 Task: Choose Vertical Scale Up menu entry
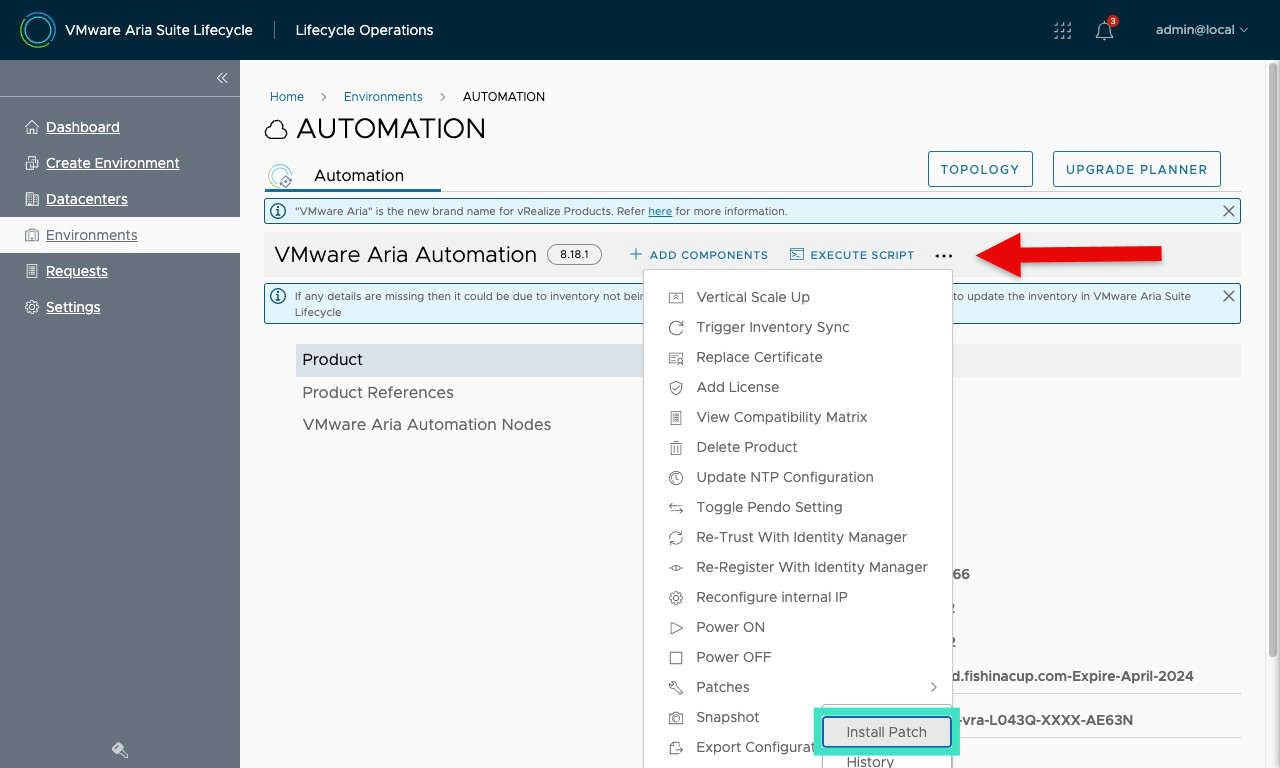tap(797, 297)
